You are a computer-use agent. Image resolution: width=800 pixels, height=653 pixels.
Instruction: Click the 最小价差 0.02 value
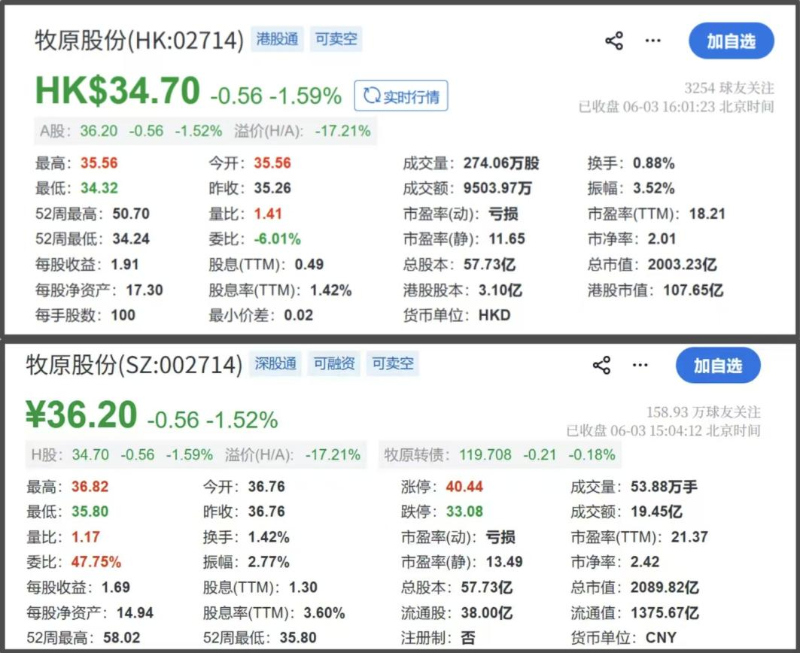(x=298, y=315)
